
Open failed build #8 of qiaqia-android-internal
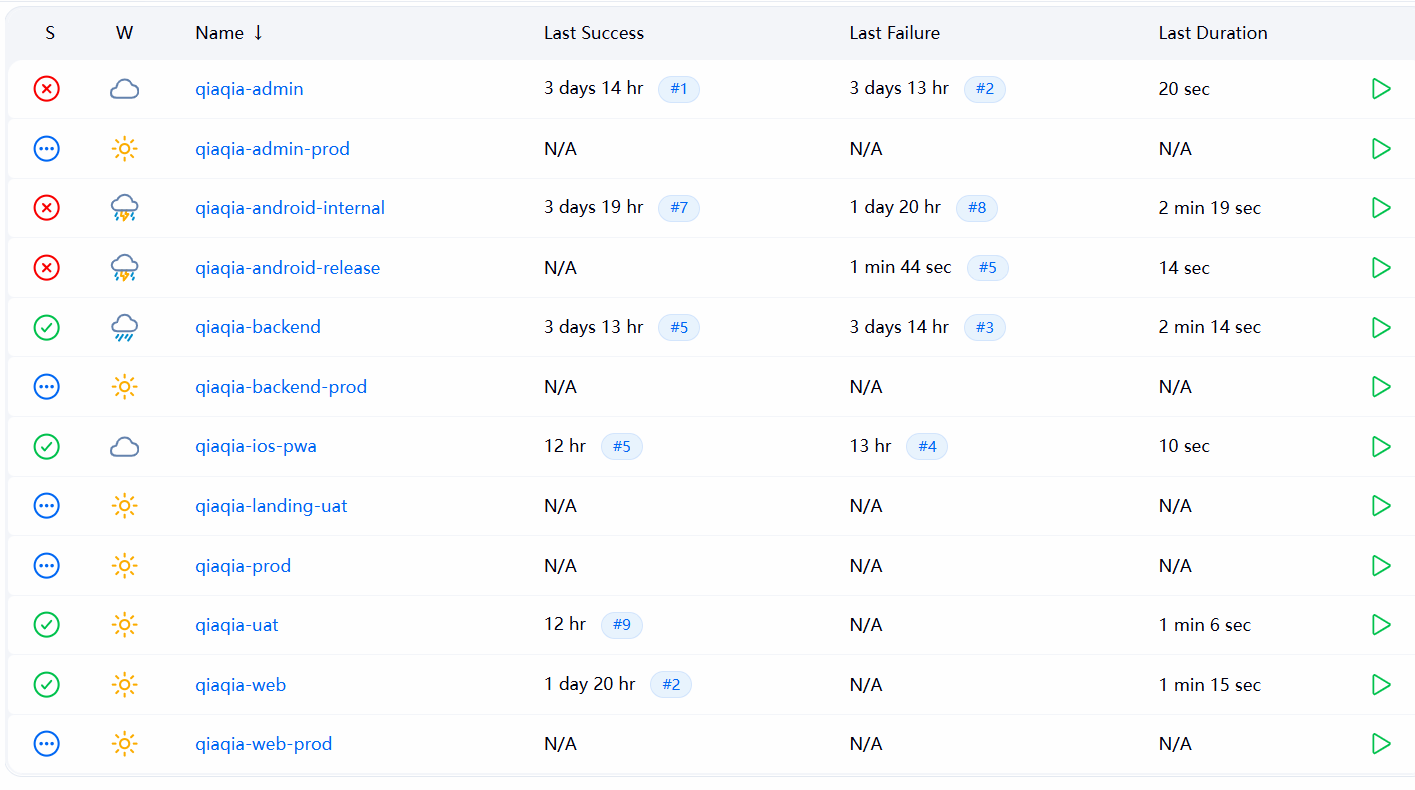point(977,208)
